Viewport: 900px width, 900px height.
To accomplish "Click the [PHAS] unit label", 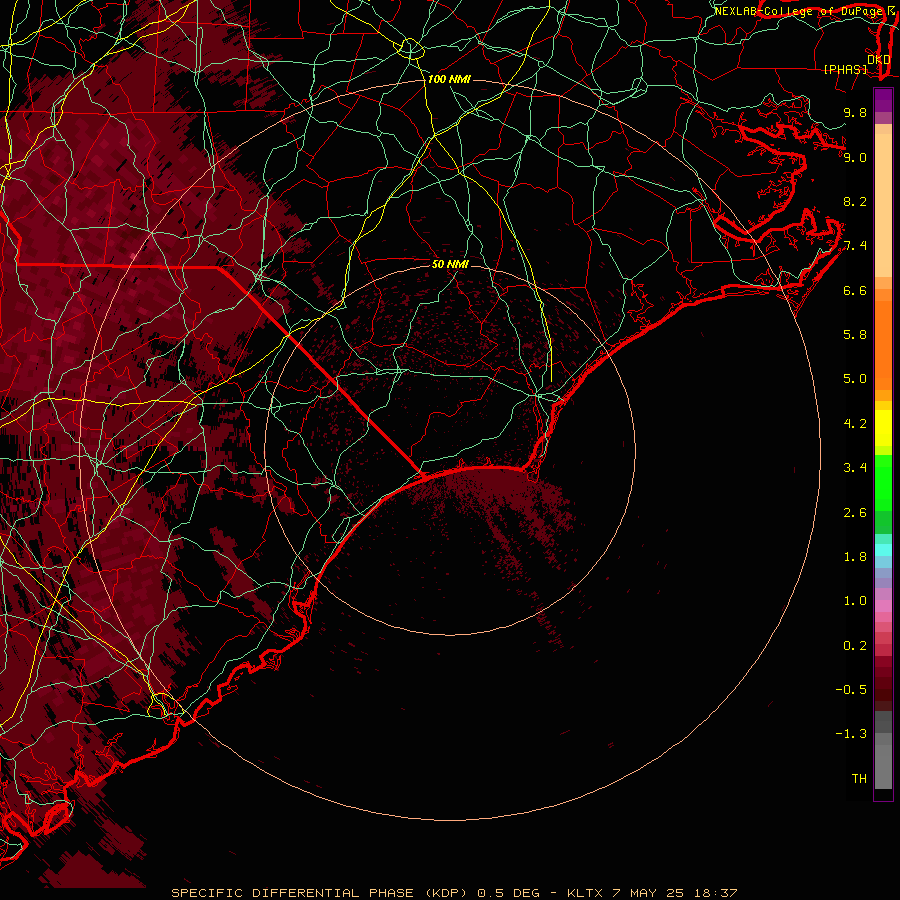I will point(845,69).
